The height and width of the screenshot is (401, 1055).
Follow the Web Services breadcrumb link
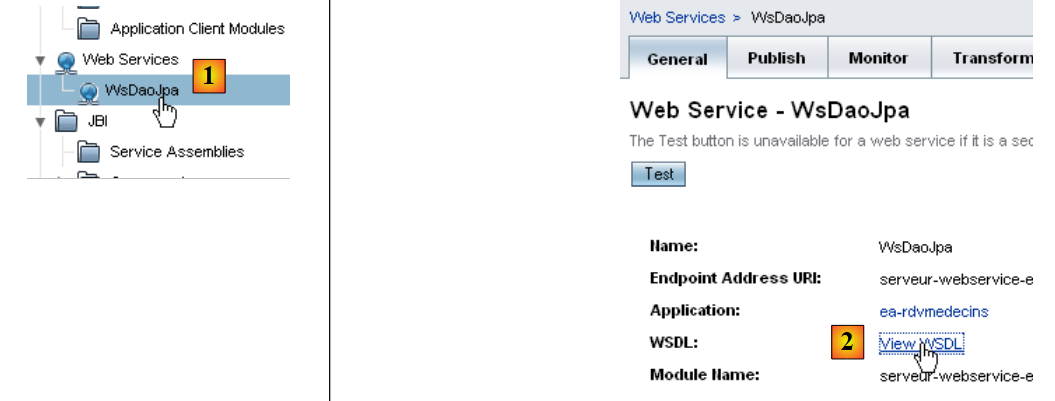pyautogui.click(x=677, y=17)
